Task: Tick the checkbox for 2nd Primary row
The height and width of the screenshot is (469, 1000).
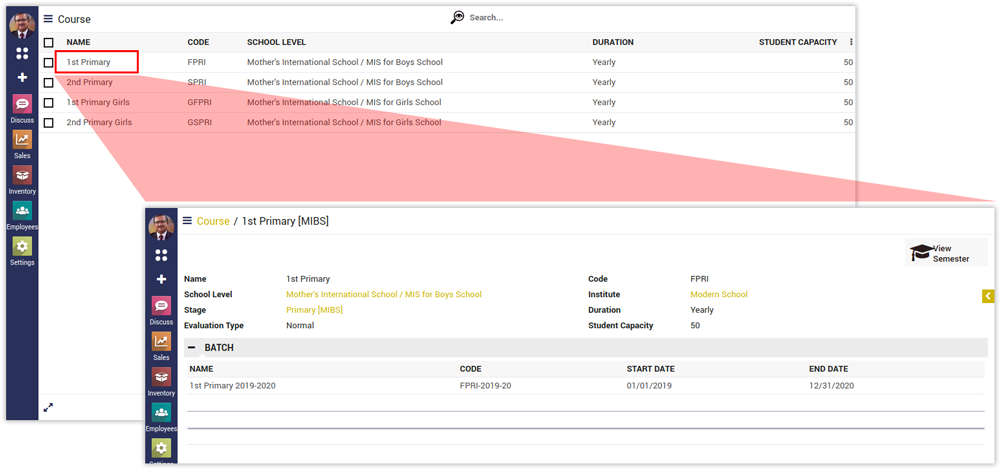Action: click(48, 83)
